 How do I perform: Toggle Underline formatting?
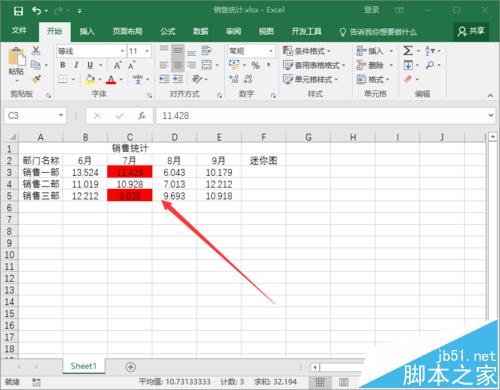click(x=90, y=65)
